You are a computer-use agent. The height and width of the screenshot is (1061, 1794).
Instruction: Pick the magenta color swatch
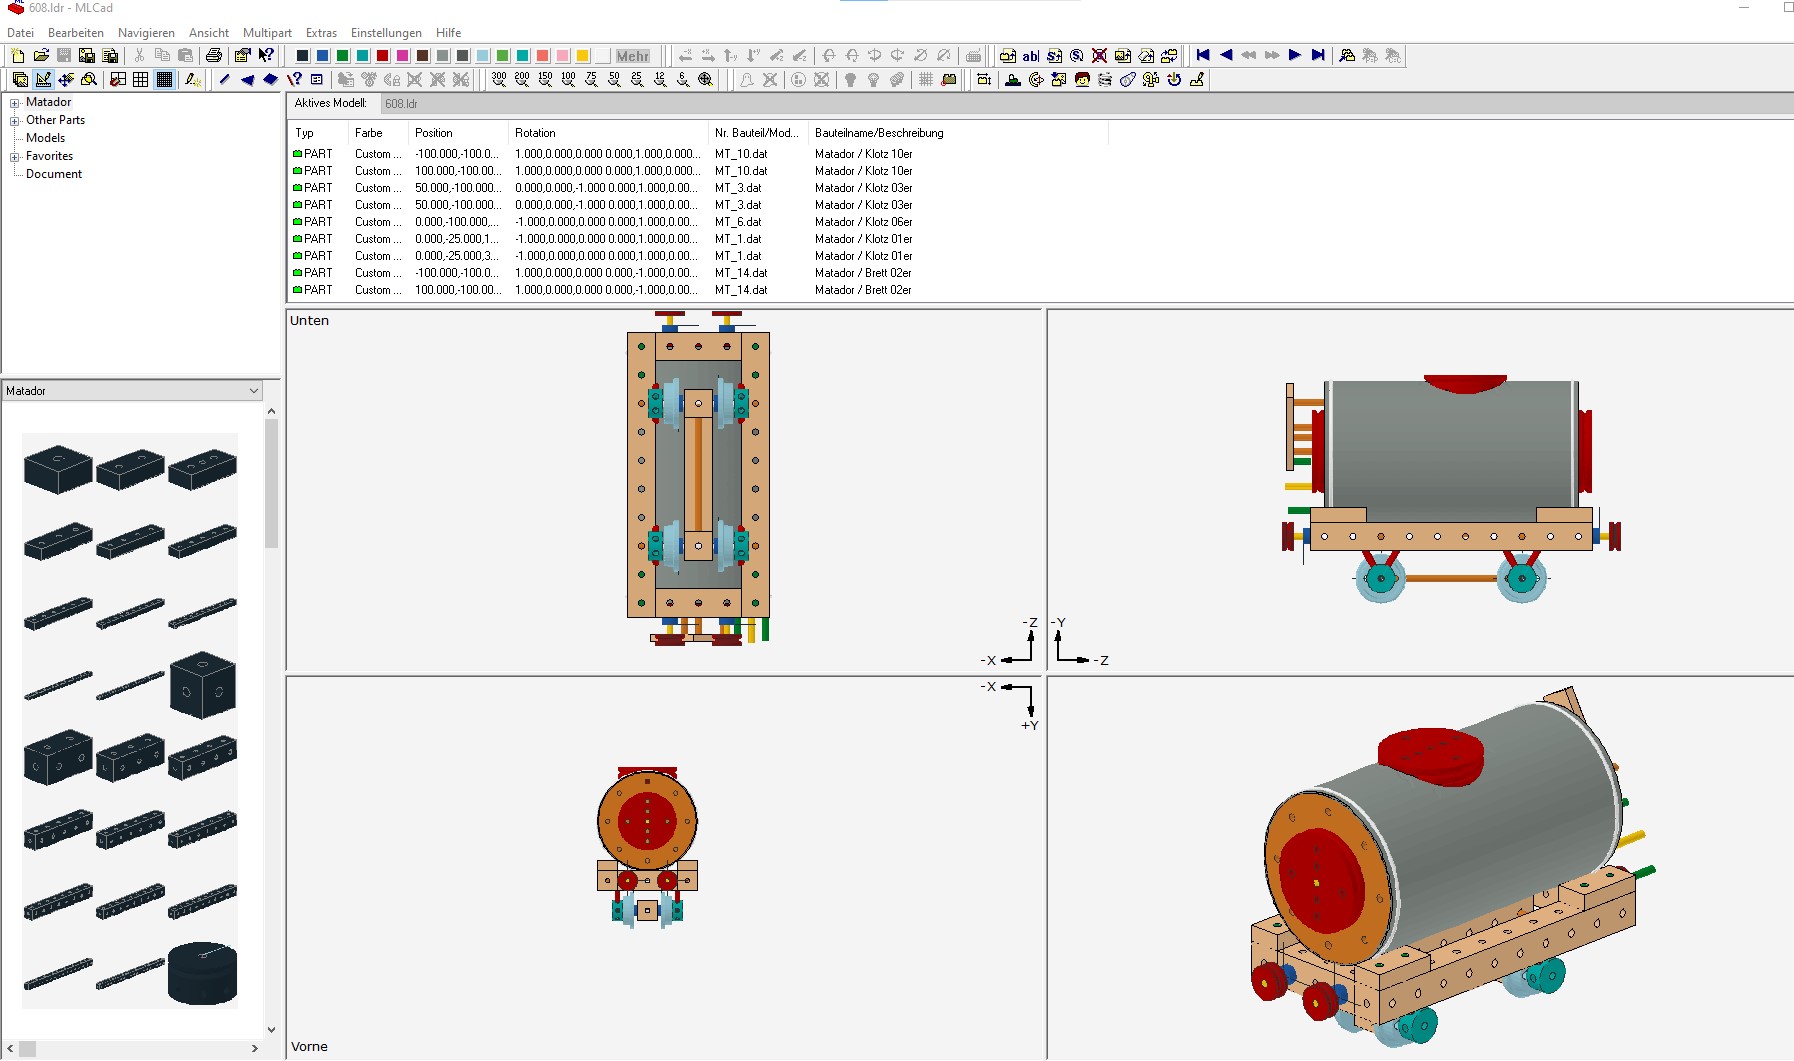[x=402, y=56]
